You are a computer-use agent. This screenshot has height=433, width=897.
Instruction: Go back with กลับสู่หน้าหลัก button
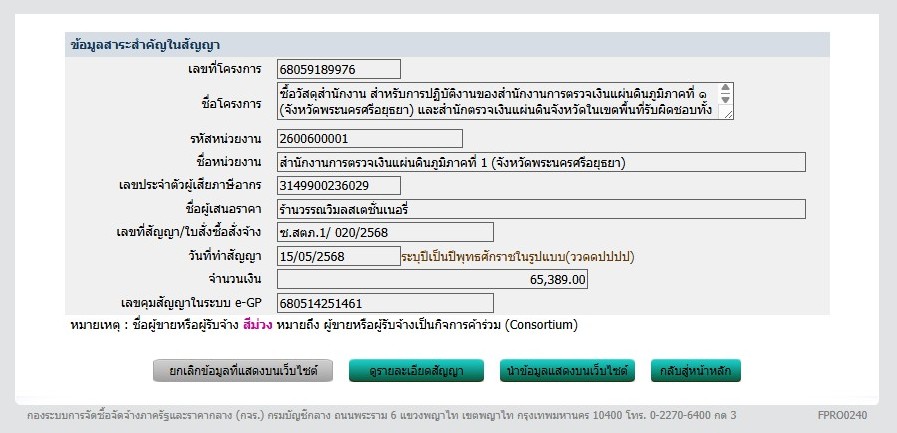tap(695, 371)
